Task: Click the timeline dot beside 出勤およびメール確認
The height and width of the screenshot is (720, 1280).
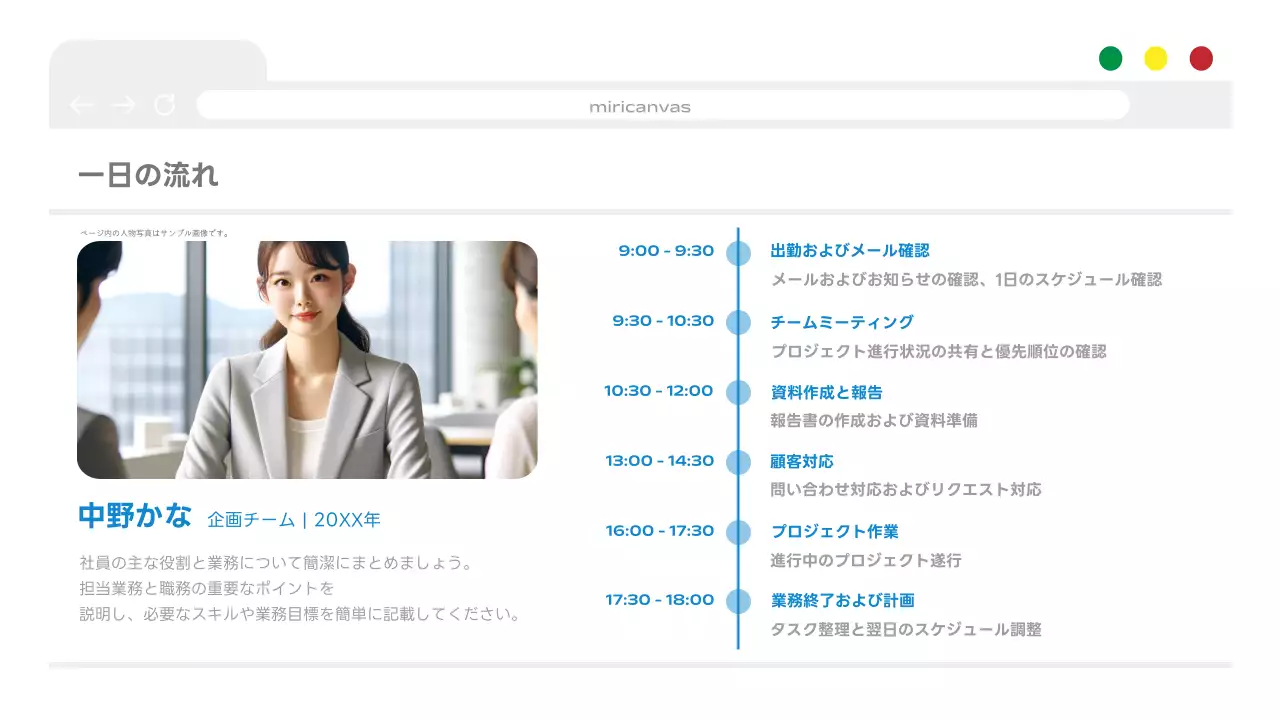Action: 738,253
